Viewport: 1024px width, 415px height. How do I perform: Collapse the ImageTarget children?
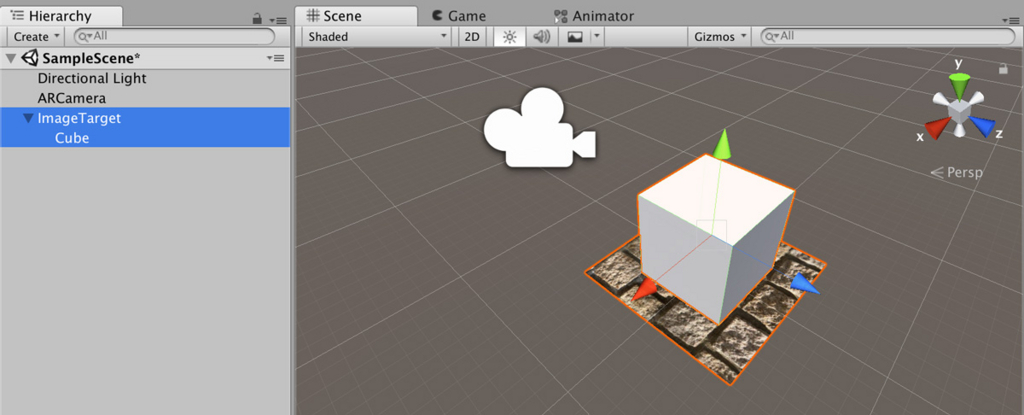point(27,118)
